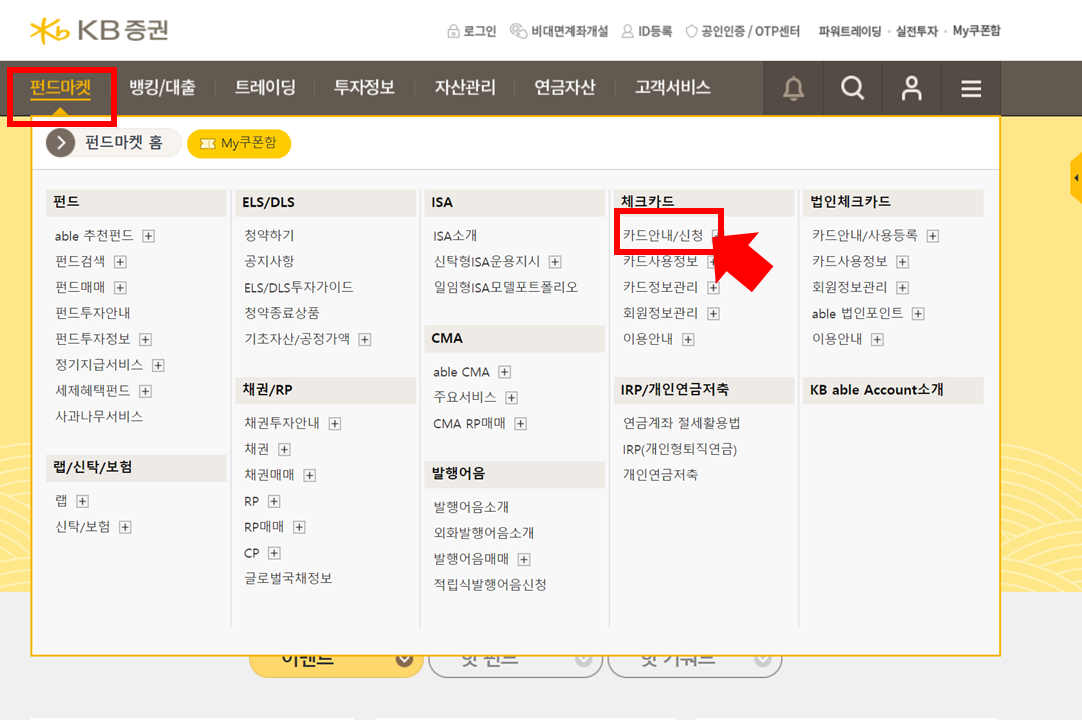Open 일임형ISA모델포트폴리오 link
The image size is (1082, 720).
click(x=505, y=287)
